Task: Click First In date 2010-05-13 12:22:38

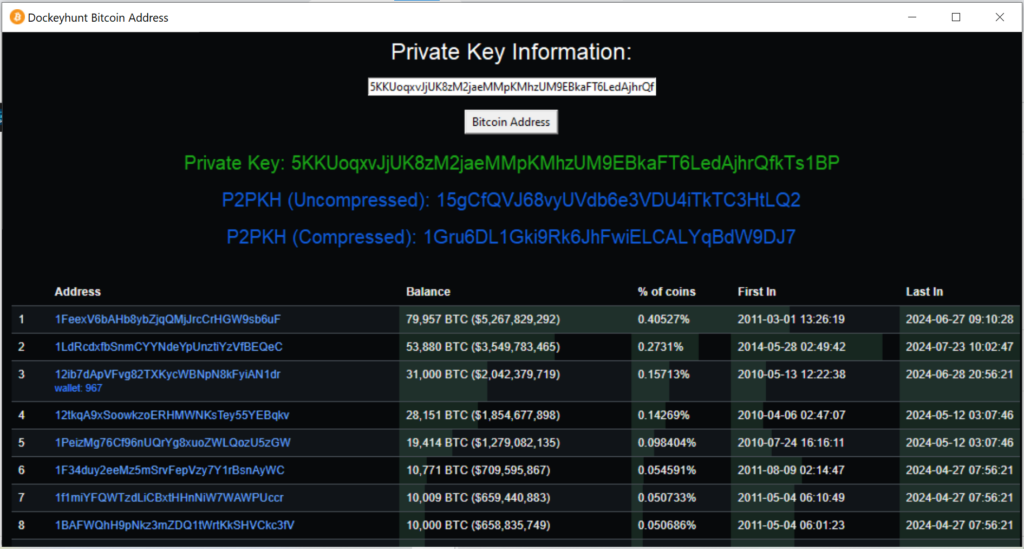Action: tap(792, 374)
